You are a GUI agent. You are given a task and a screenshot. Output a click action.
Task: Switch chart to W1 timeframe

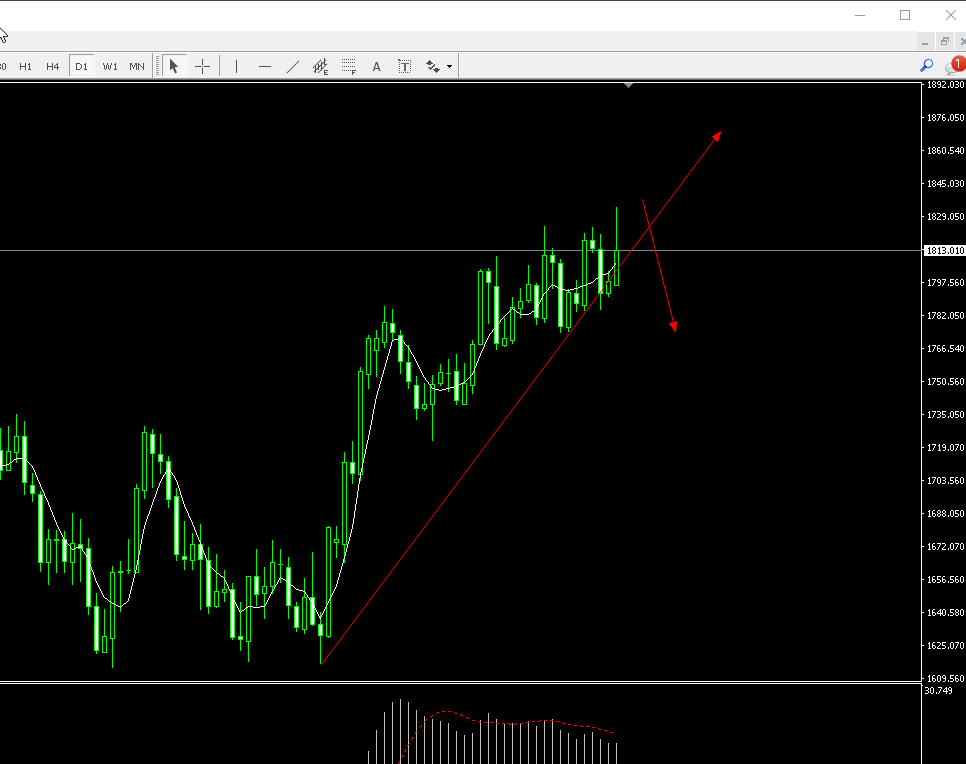(110, 66)
